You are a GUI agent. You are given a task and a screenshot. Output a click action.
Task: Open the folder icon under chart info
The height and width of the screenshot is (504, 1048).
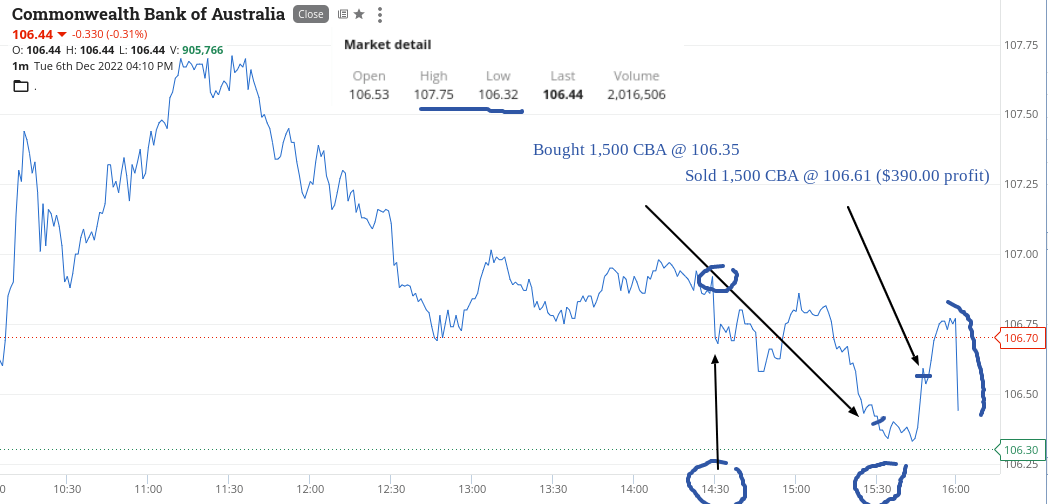[21, 86]
